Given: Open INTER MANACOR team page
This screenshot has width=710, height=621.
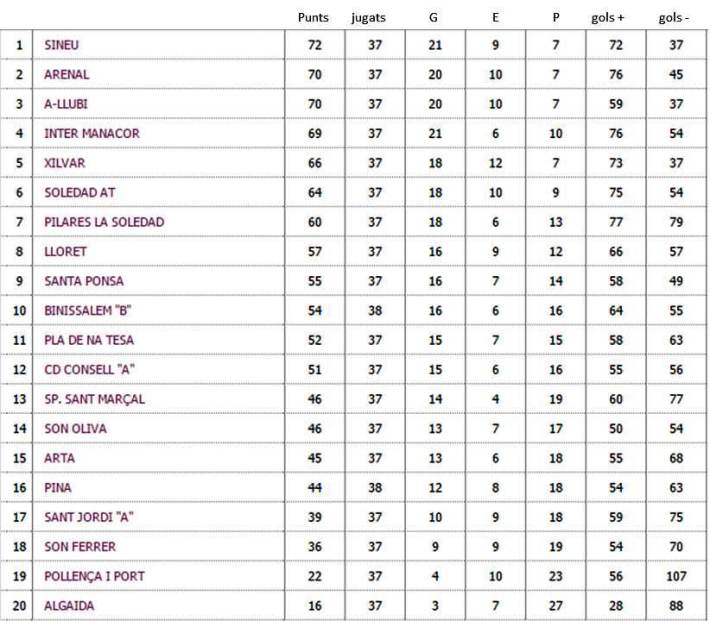Looking at the screenshot, I should [92, 133].
